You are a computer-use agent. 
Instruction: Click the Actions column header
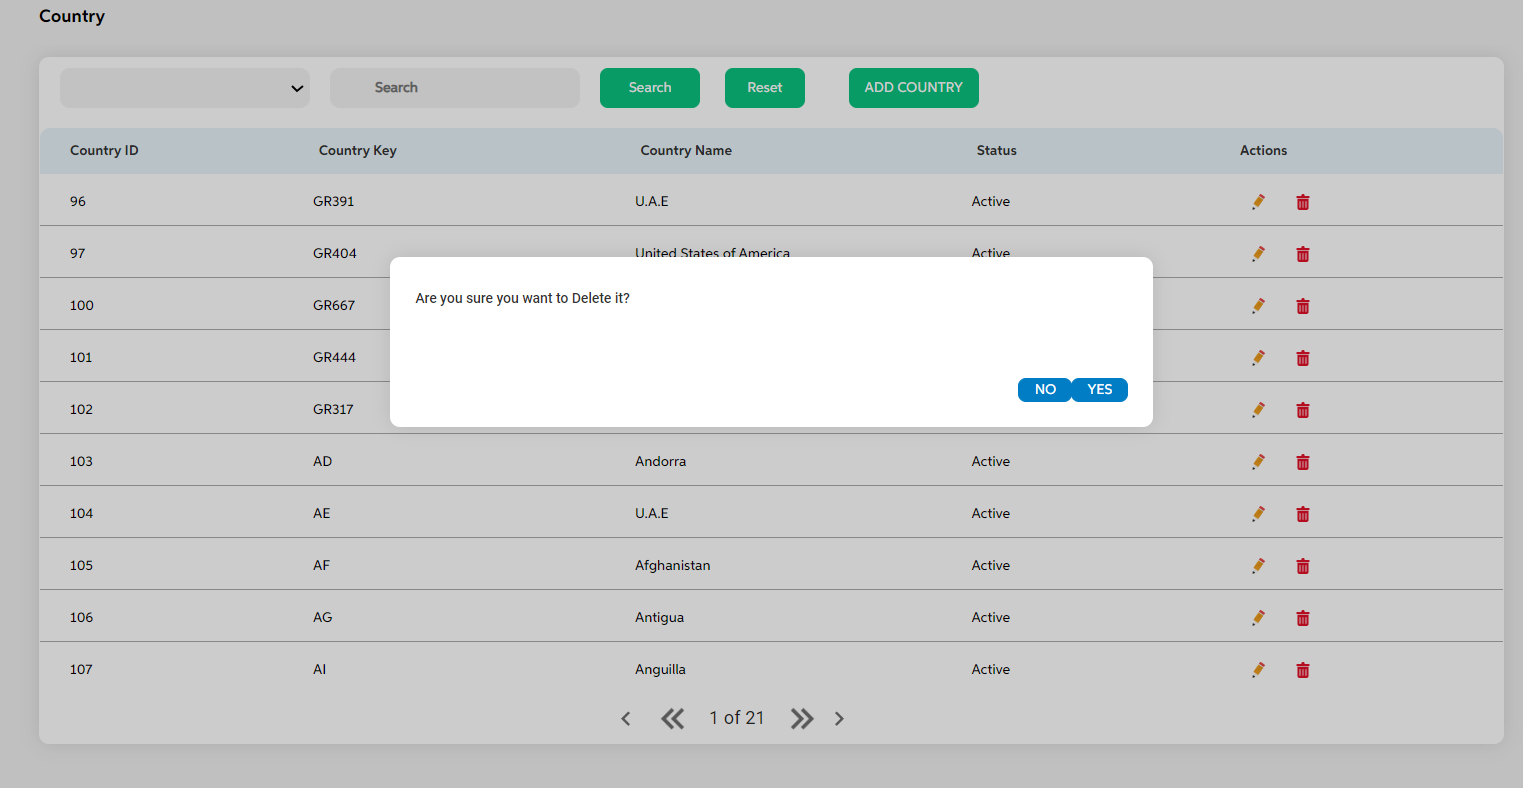1264,150
